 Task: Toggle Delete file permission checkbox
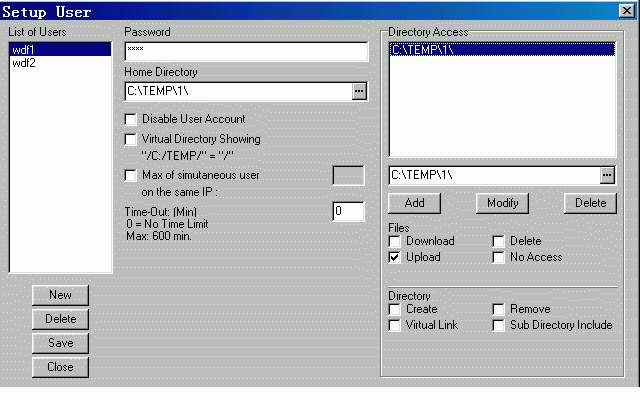click(x=499, y=241)
